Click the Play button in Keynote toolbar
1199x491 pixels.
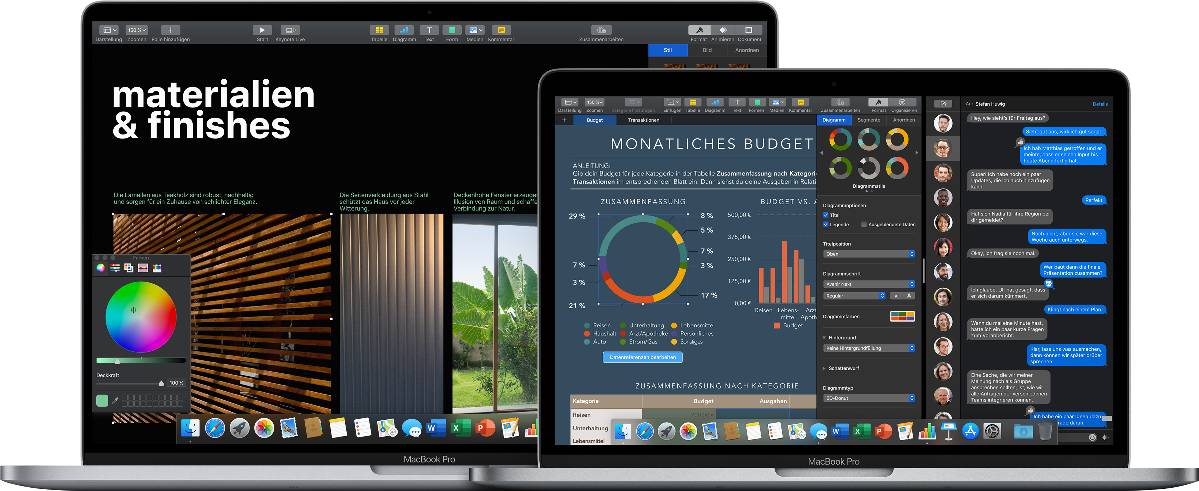click(262, 31)
